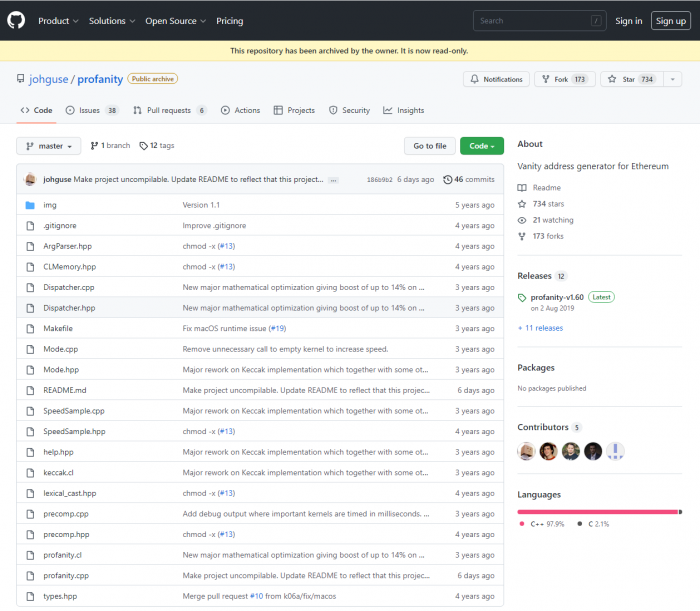Screen dimensions: 700x611
Task: Open the Pricing page
Action: pos(229,21)
